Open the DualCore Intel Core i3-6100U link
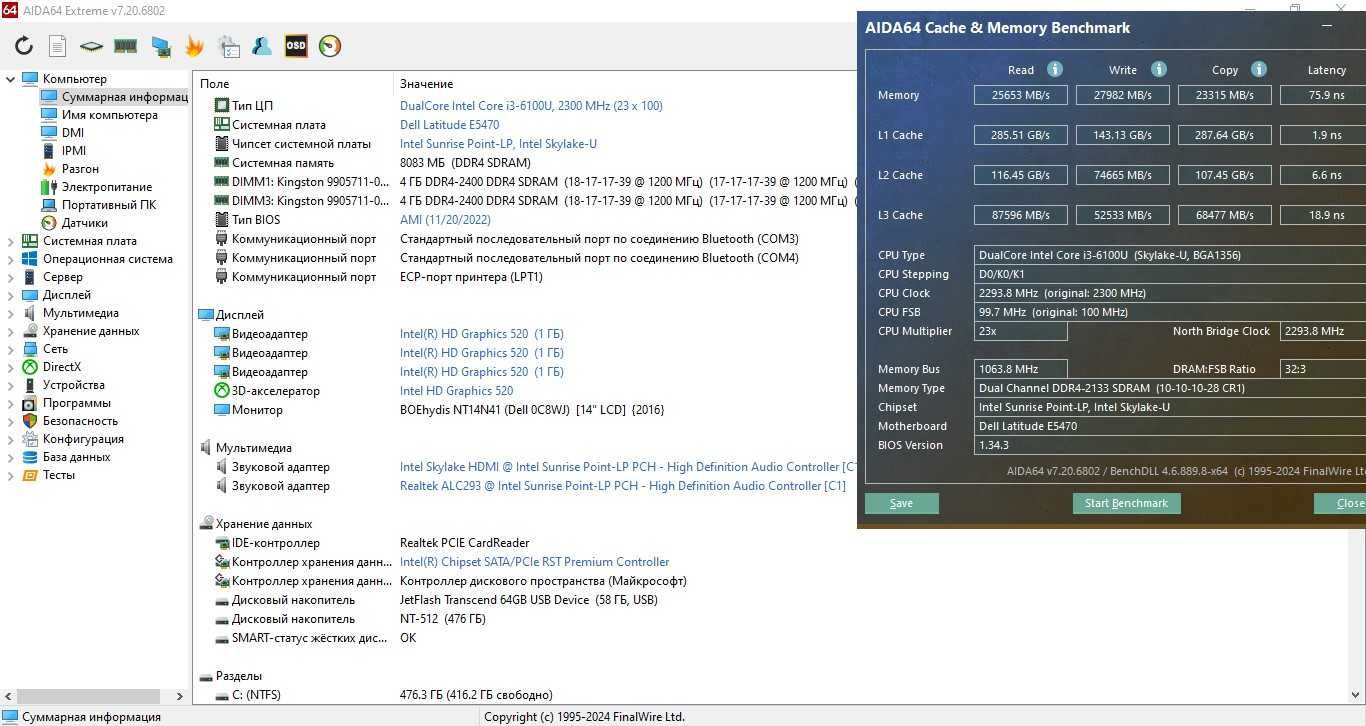The image size is (1366, 726). tap(531, 106)
